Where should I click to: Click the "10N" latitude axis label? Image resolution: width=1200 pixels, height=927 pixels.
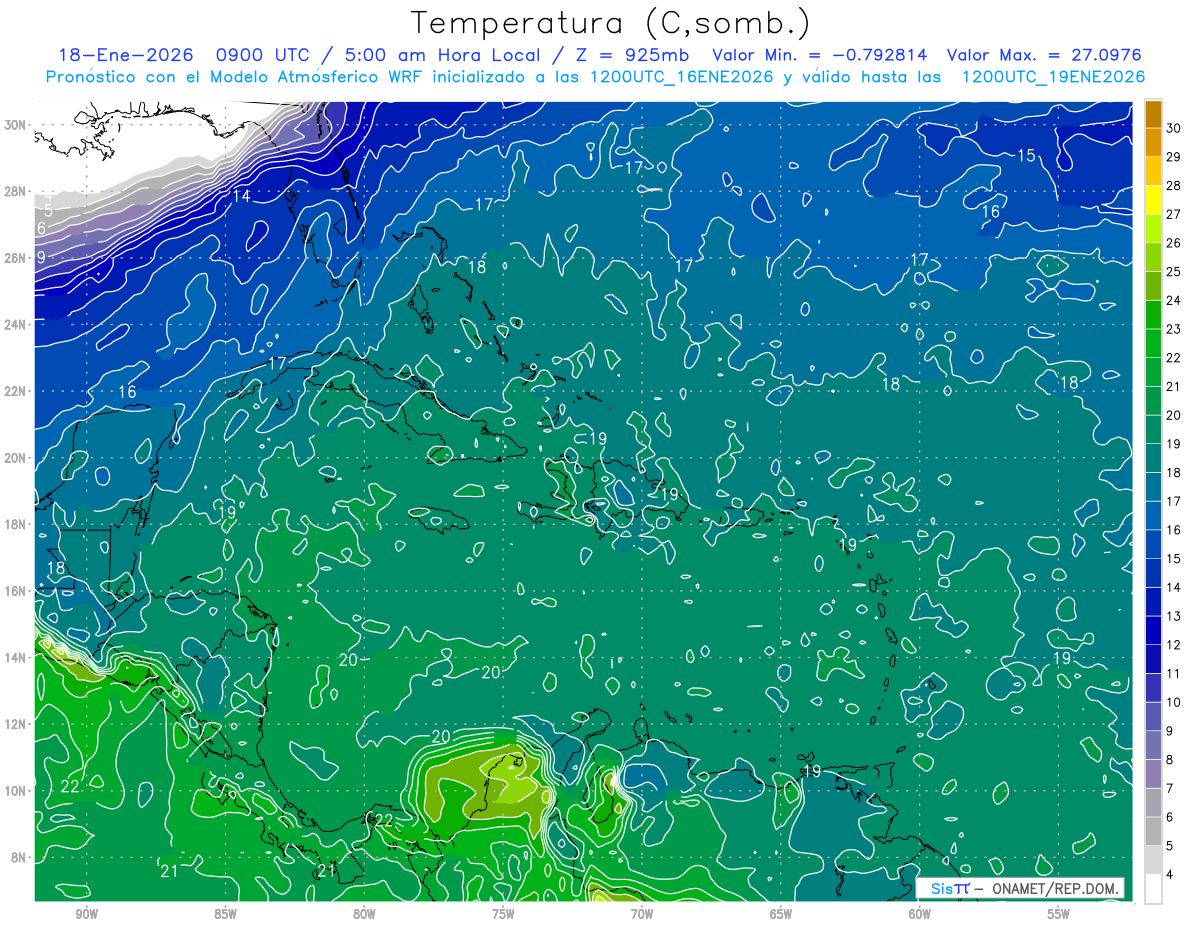(15, 791)
